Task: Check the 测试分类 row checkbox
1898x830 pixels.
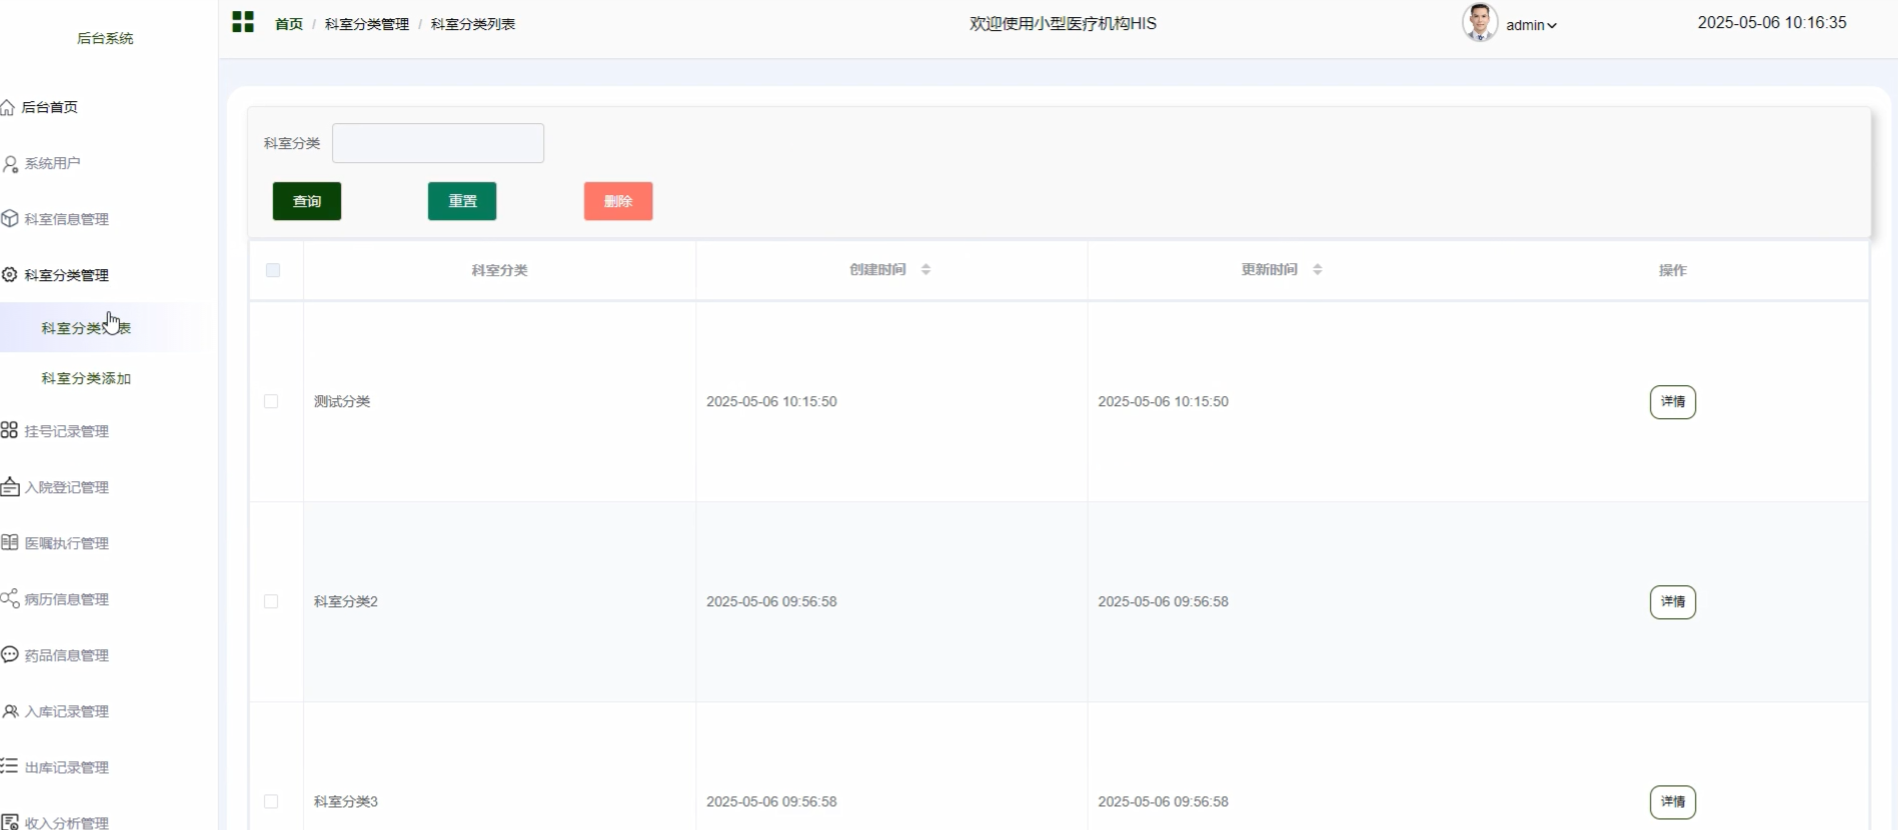Action: (271, 401)
